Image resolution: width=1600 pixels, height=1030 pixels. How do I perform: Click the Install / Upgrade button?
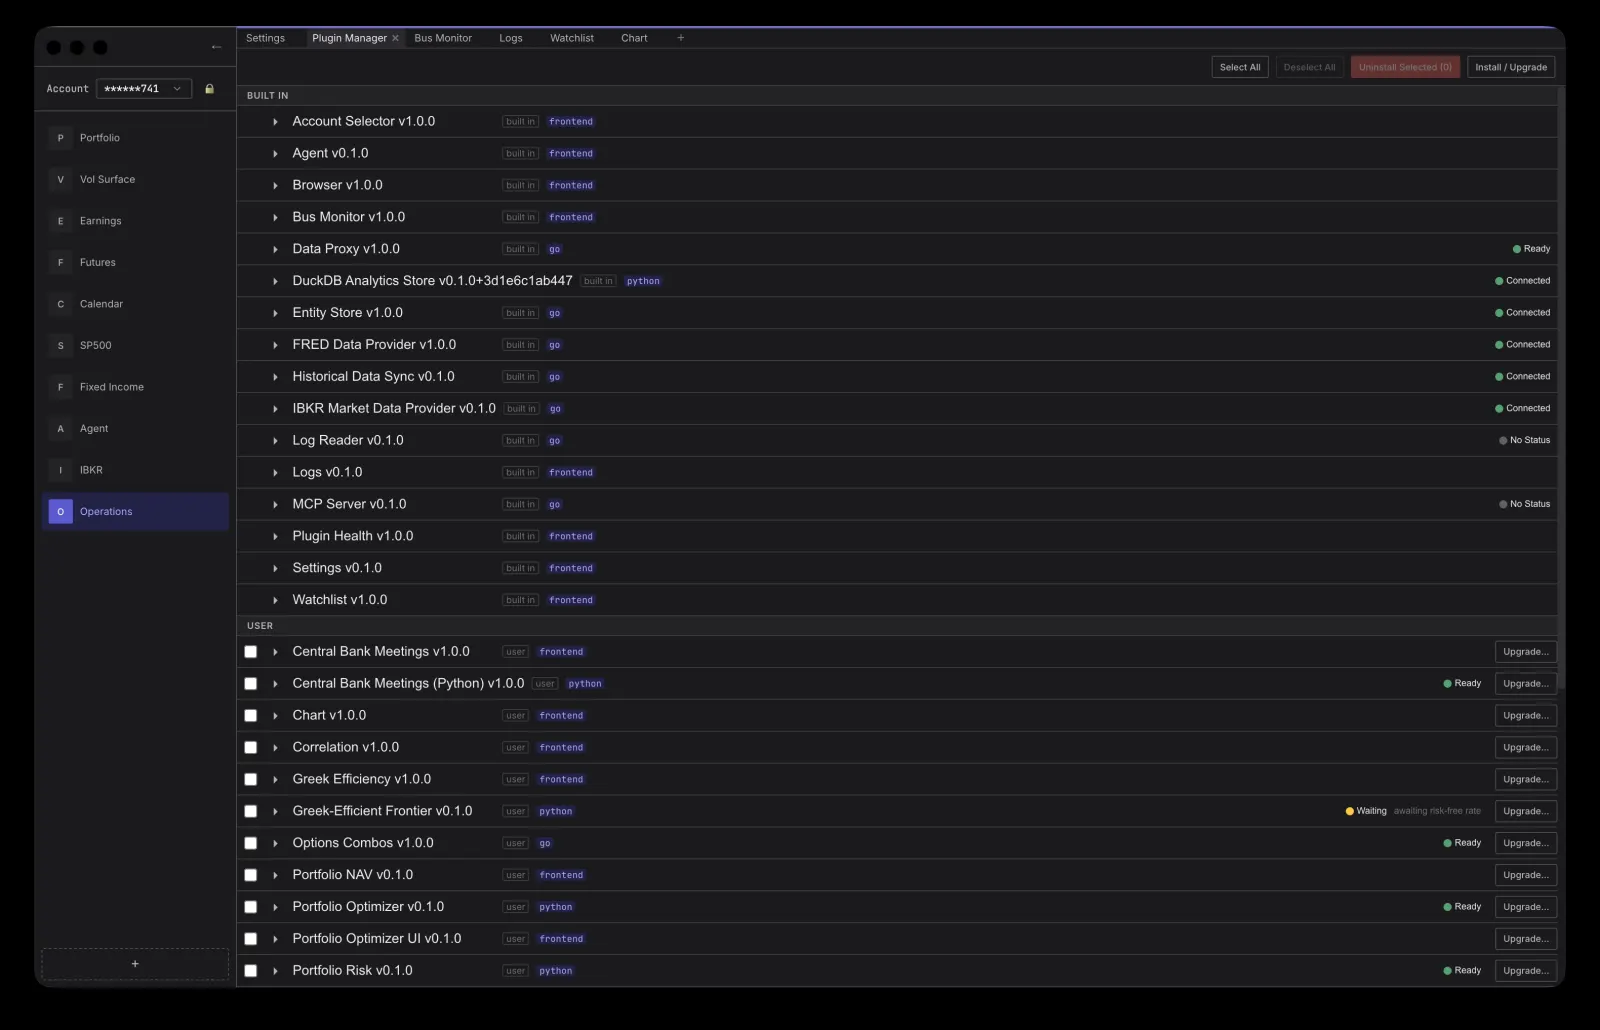click(x=1511, y=67)
